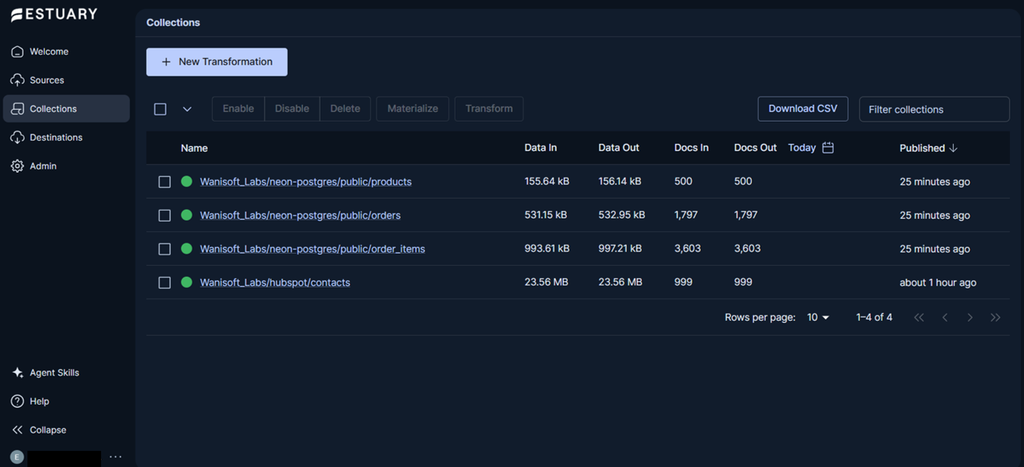Expand the selection options chevron dropdown

click(x=187, y=109)
